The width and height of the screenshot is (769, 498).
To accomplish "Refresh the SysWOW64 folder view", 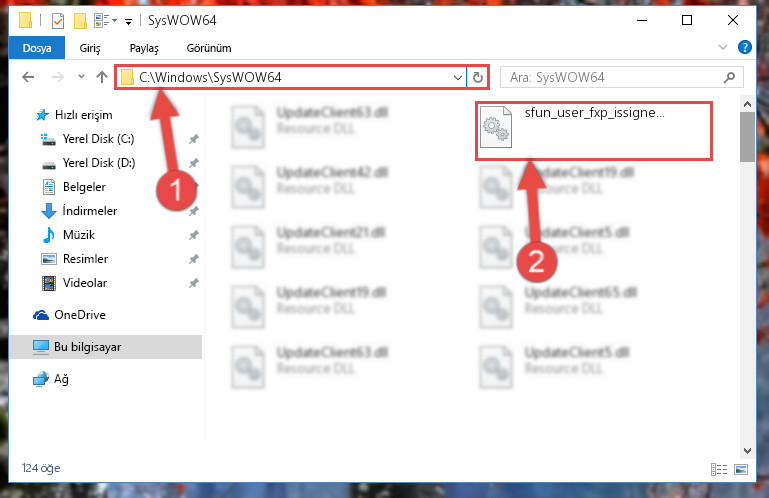I will (x=478, y=78).
